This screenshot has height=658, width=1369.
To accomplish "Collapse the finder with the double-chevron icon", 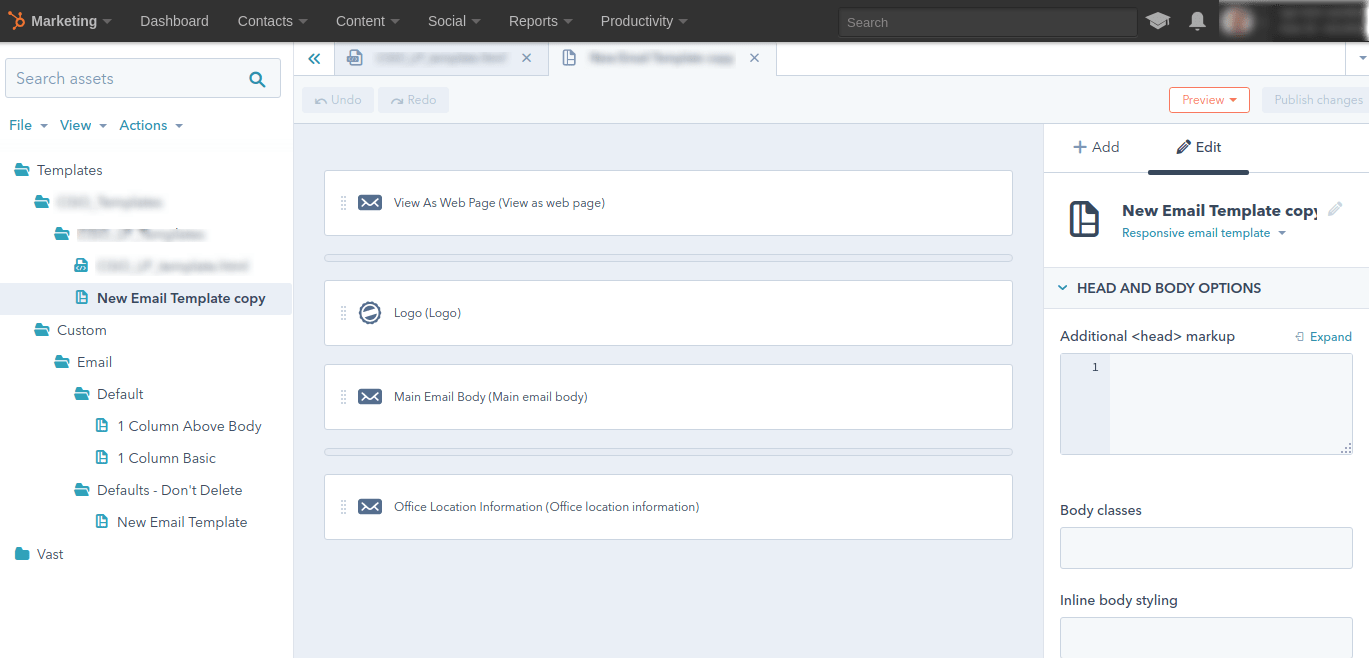I will [313, 58].
